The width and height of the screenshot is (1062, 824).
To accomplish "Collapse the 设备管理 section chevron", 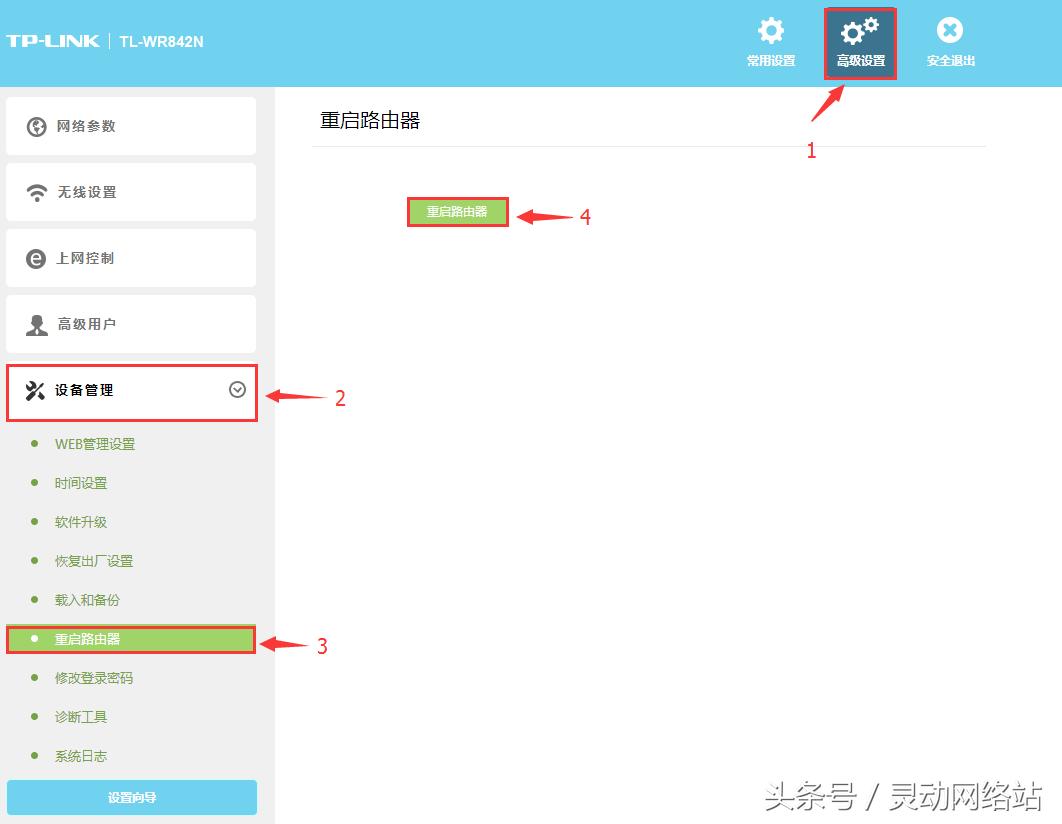I will (x=236, y=391).
